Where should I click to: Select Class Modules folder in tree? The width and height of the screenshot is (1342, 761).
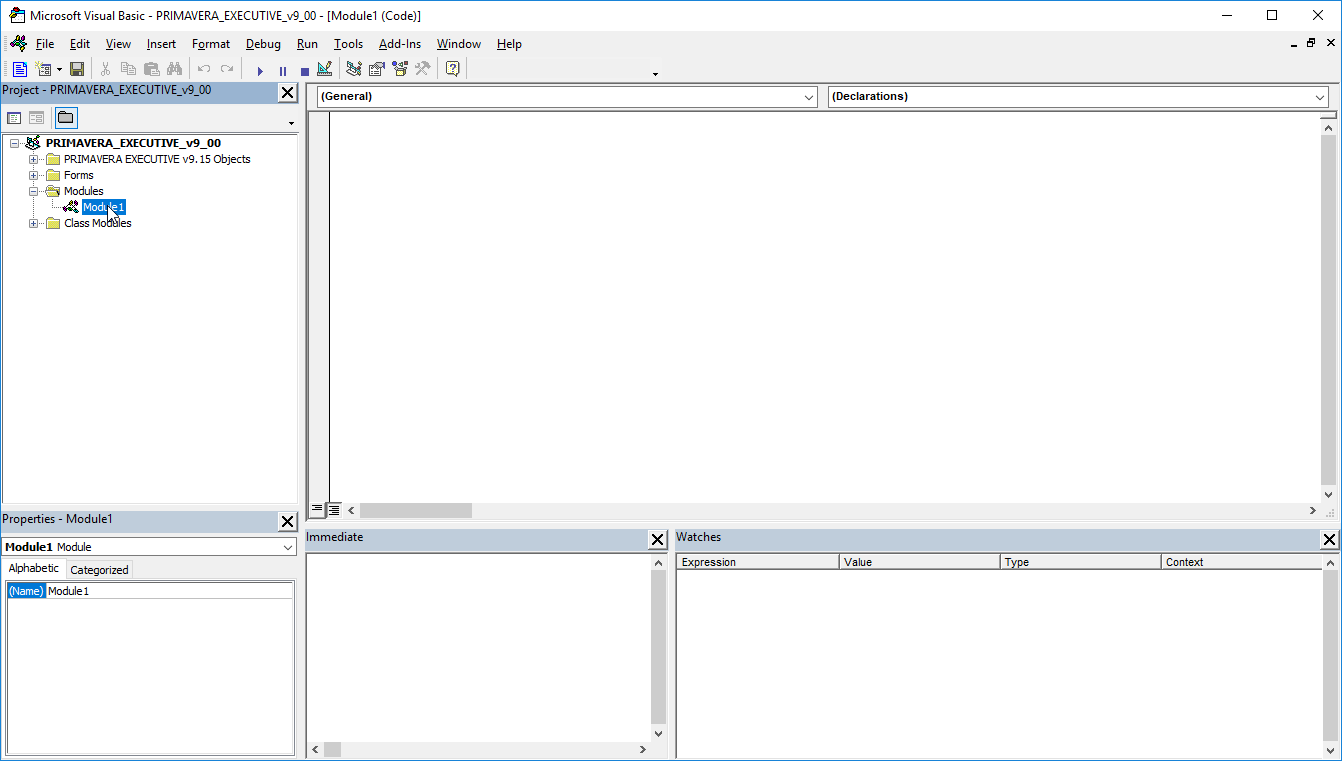[x=97, y=223]
